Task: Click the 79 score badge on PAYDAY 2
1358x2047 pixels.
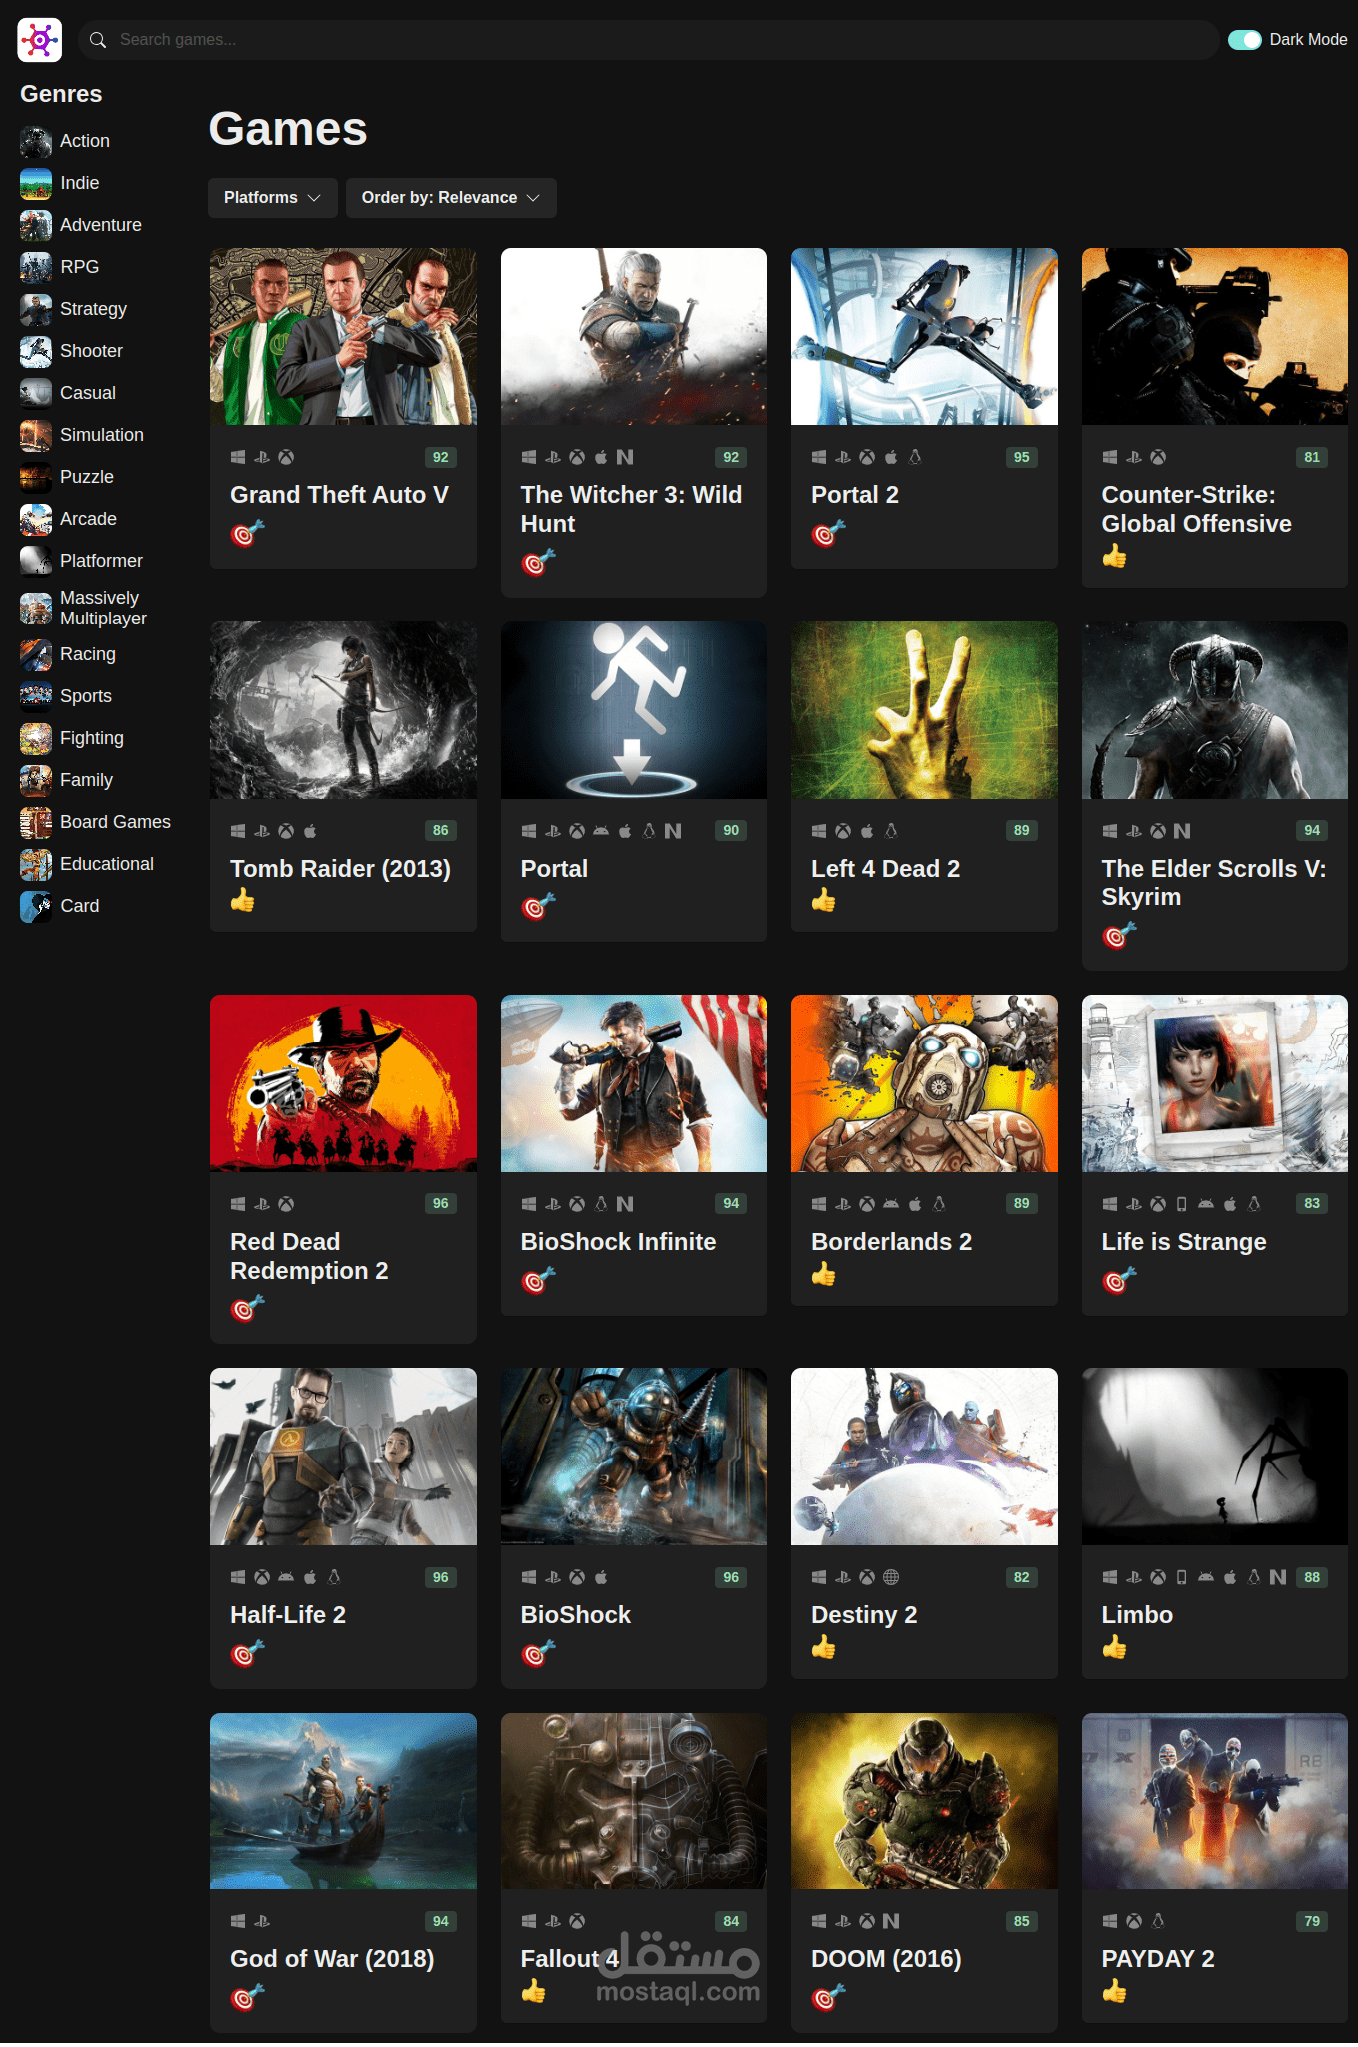Action: click(x=1312, y=1921)
